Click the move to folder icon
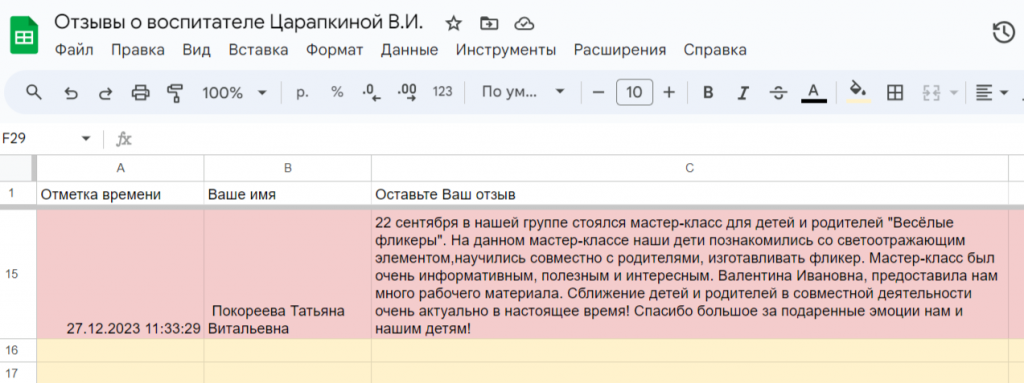This screenshot has width=1024, height=383. tap(488, 24)
